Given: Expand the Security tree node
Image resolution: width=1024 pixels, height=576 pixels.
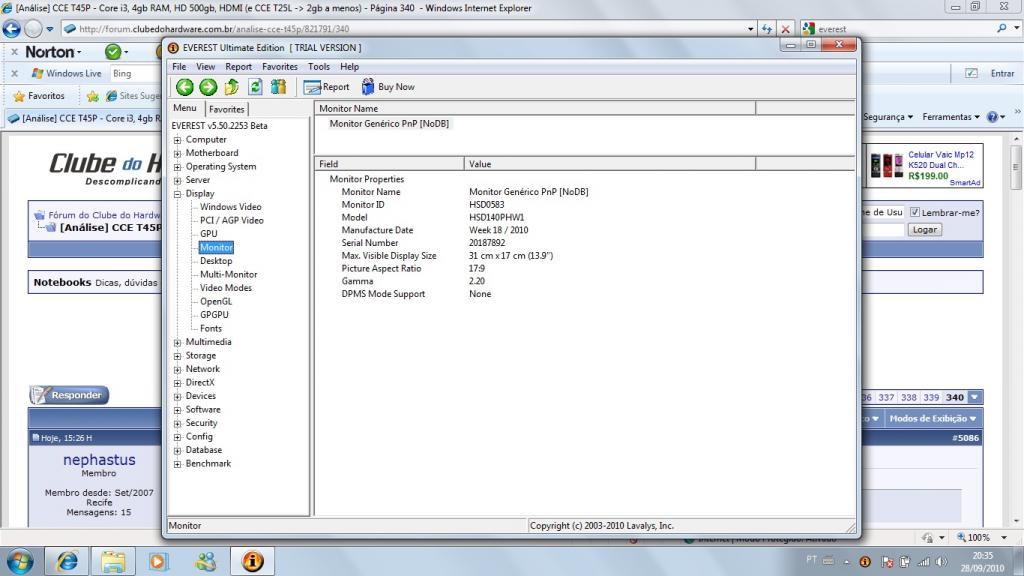Looking at the screenshot, I should tap(178, 423).
